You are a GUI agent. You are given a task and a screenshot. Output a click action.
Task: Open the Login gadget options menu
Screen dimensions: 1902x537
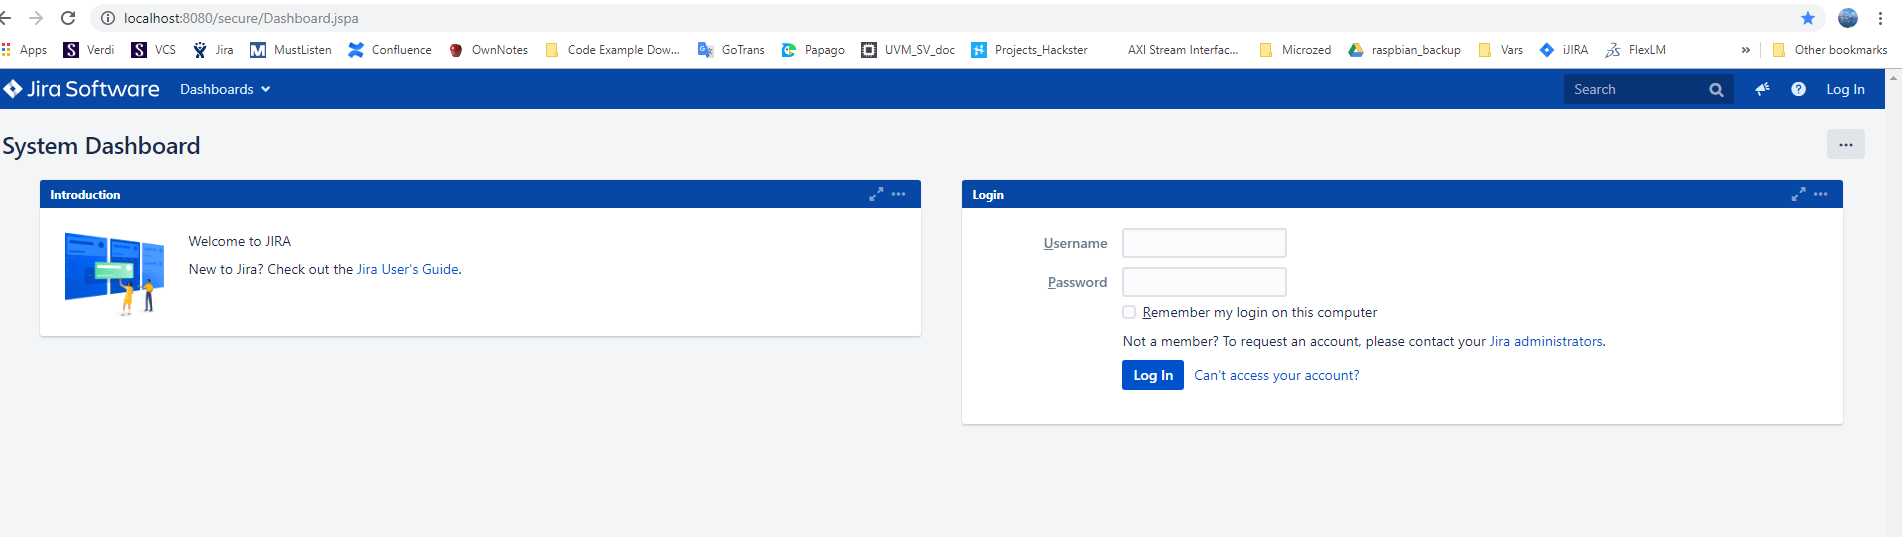click(1820, 194)
